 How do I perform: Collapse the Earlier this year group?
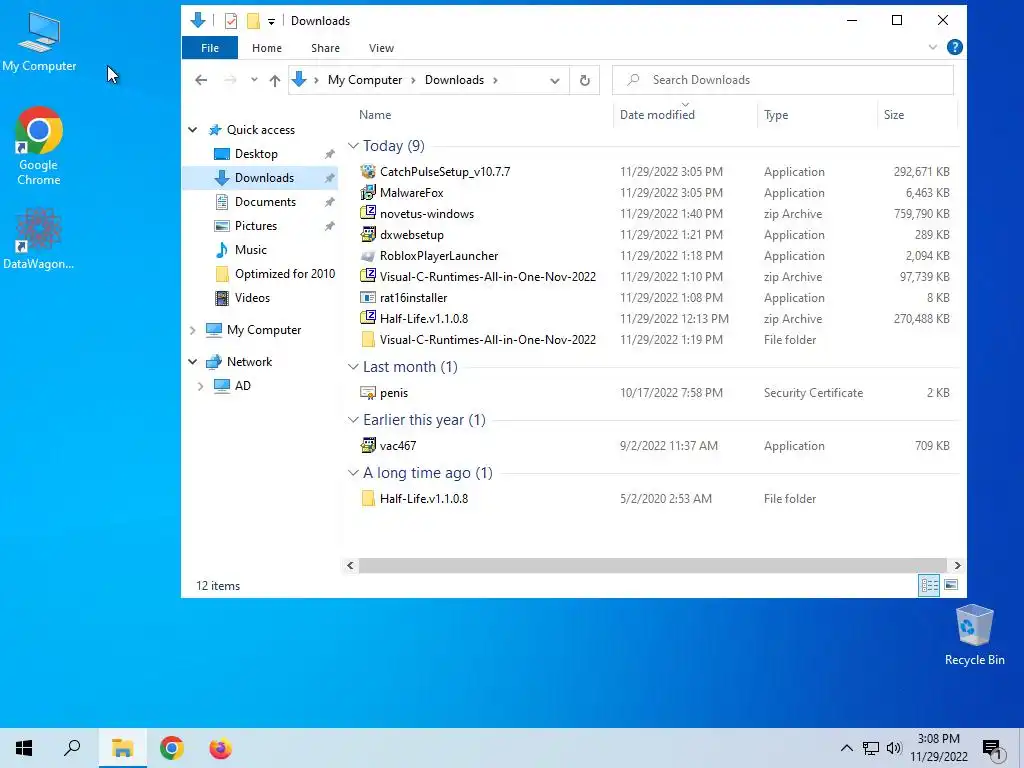tap(353, 419)
